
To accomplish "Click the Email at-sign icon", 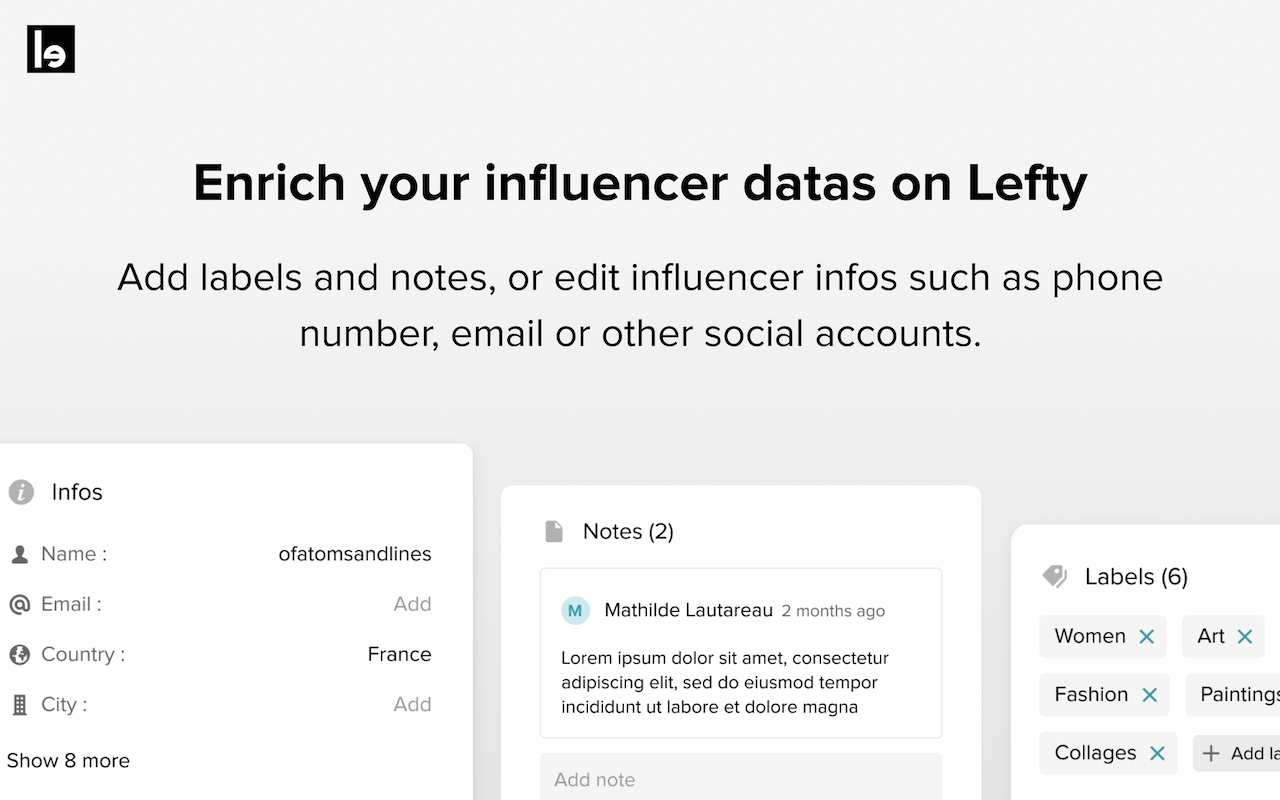I will click(19, 604).
